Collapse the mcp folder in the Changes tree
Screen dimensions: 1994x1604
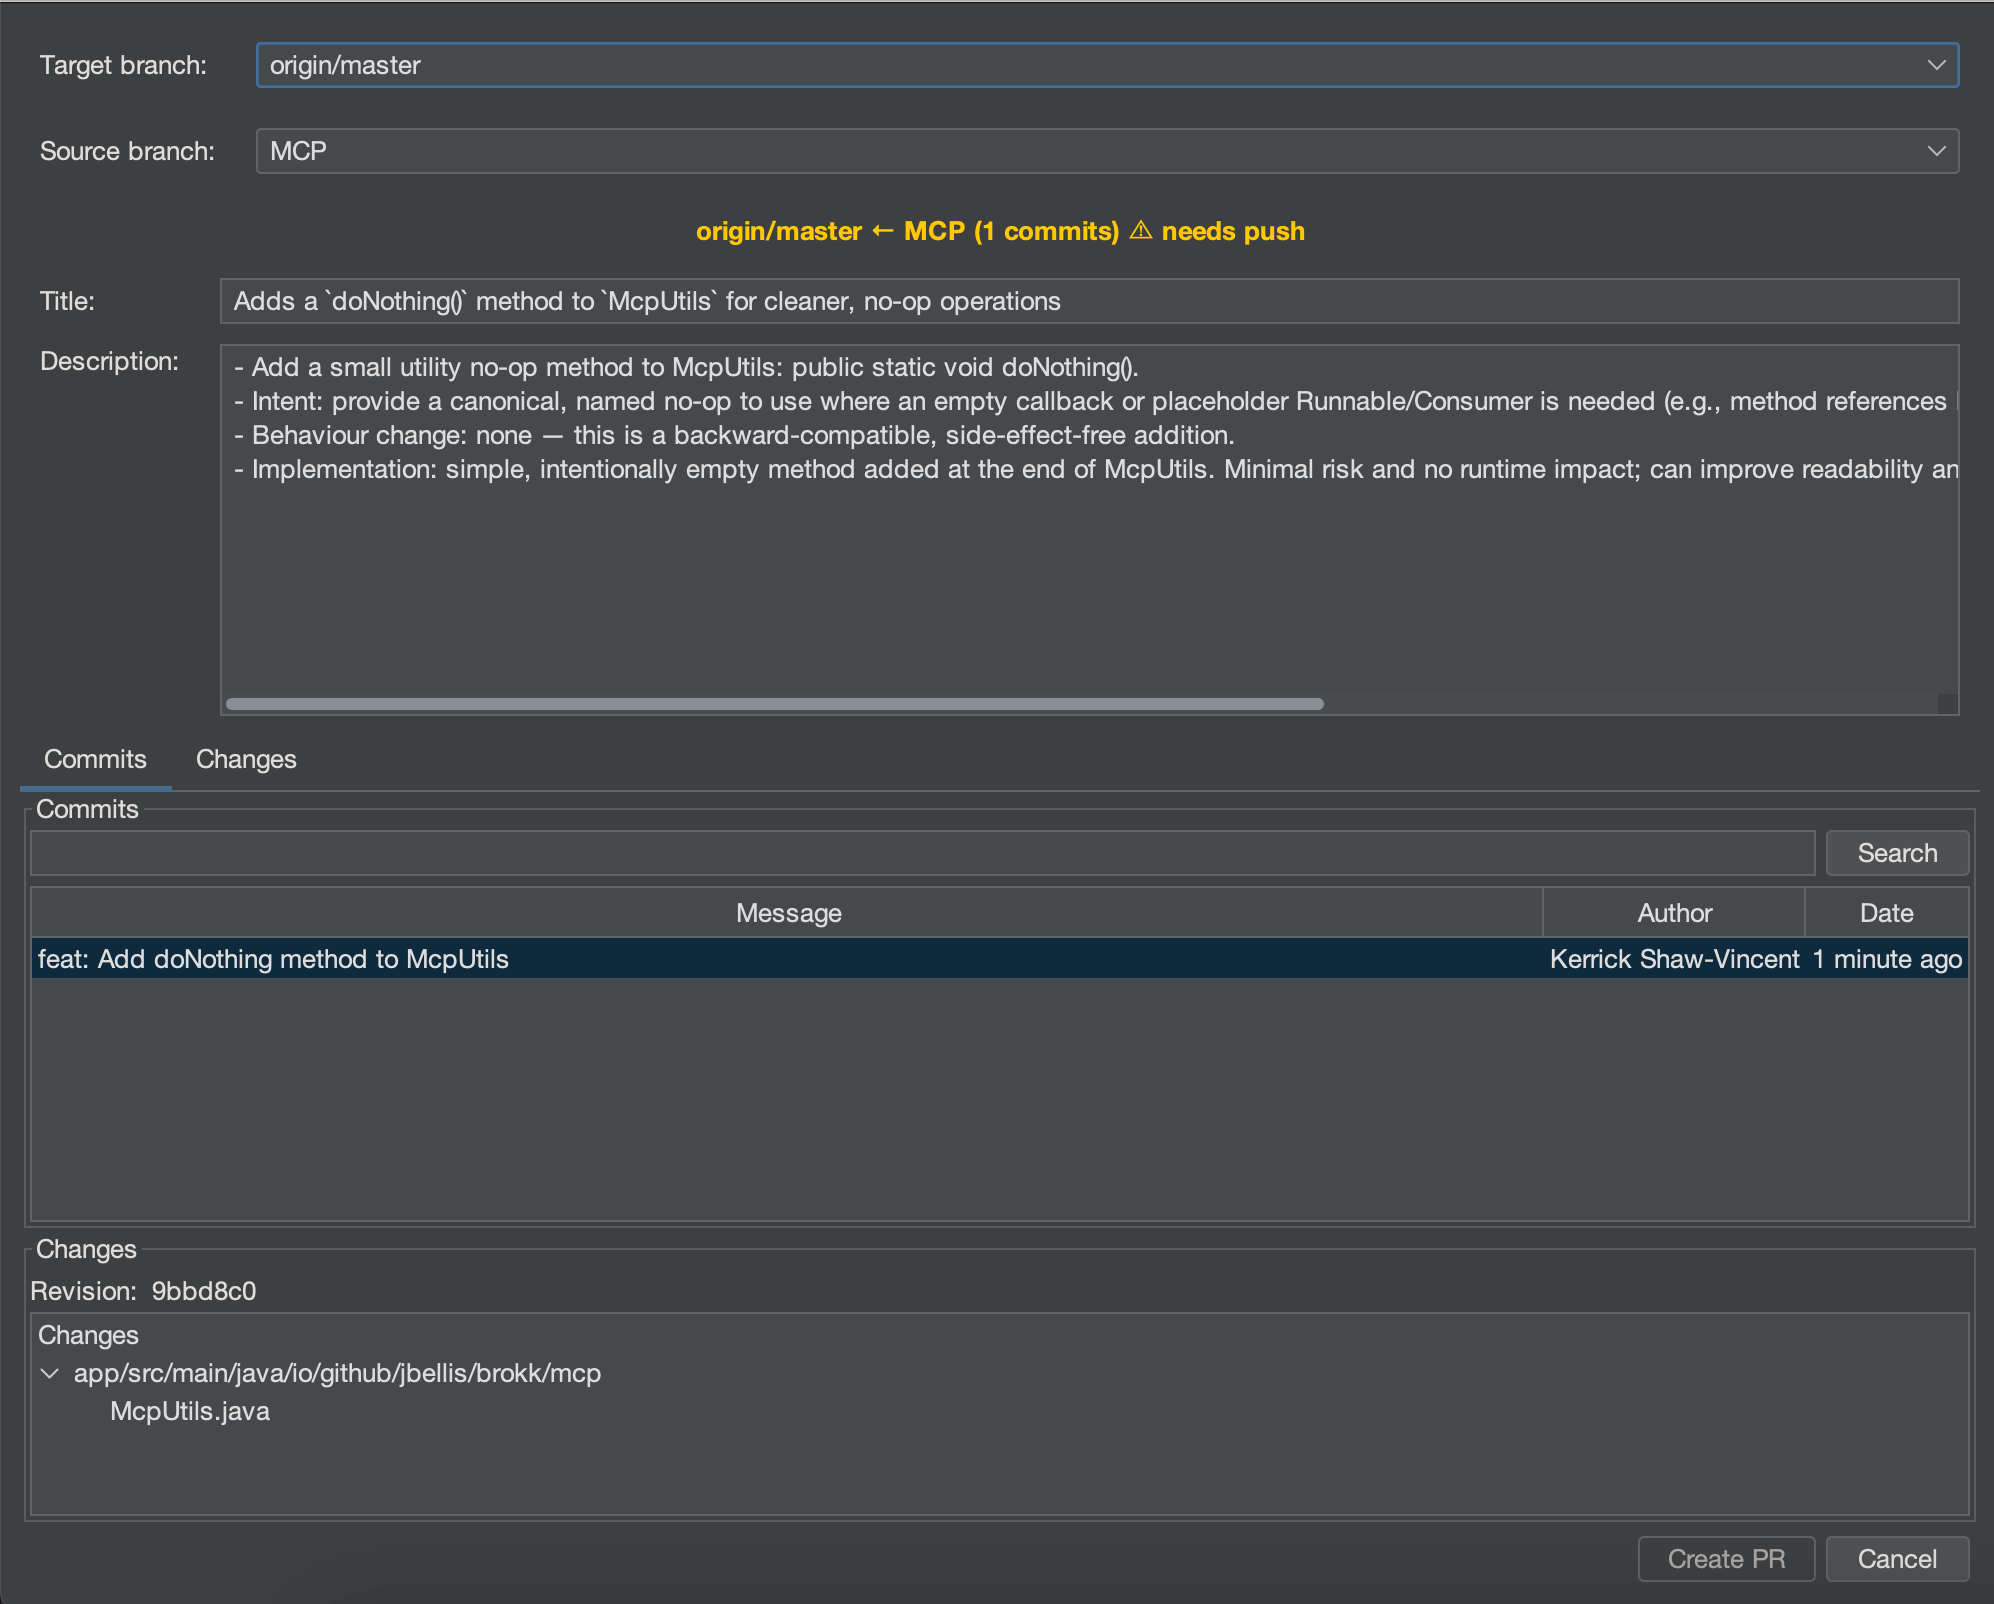point(49,1372)
